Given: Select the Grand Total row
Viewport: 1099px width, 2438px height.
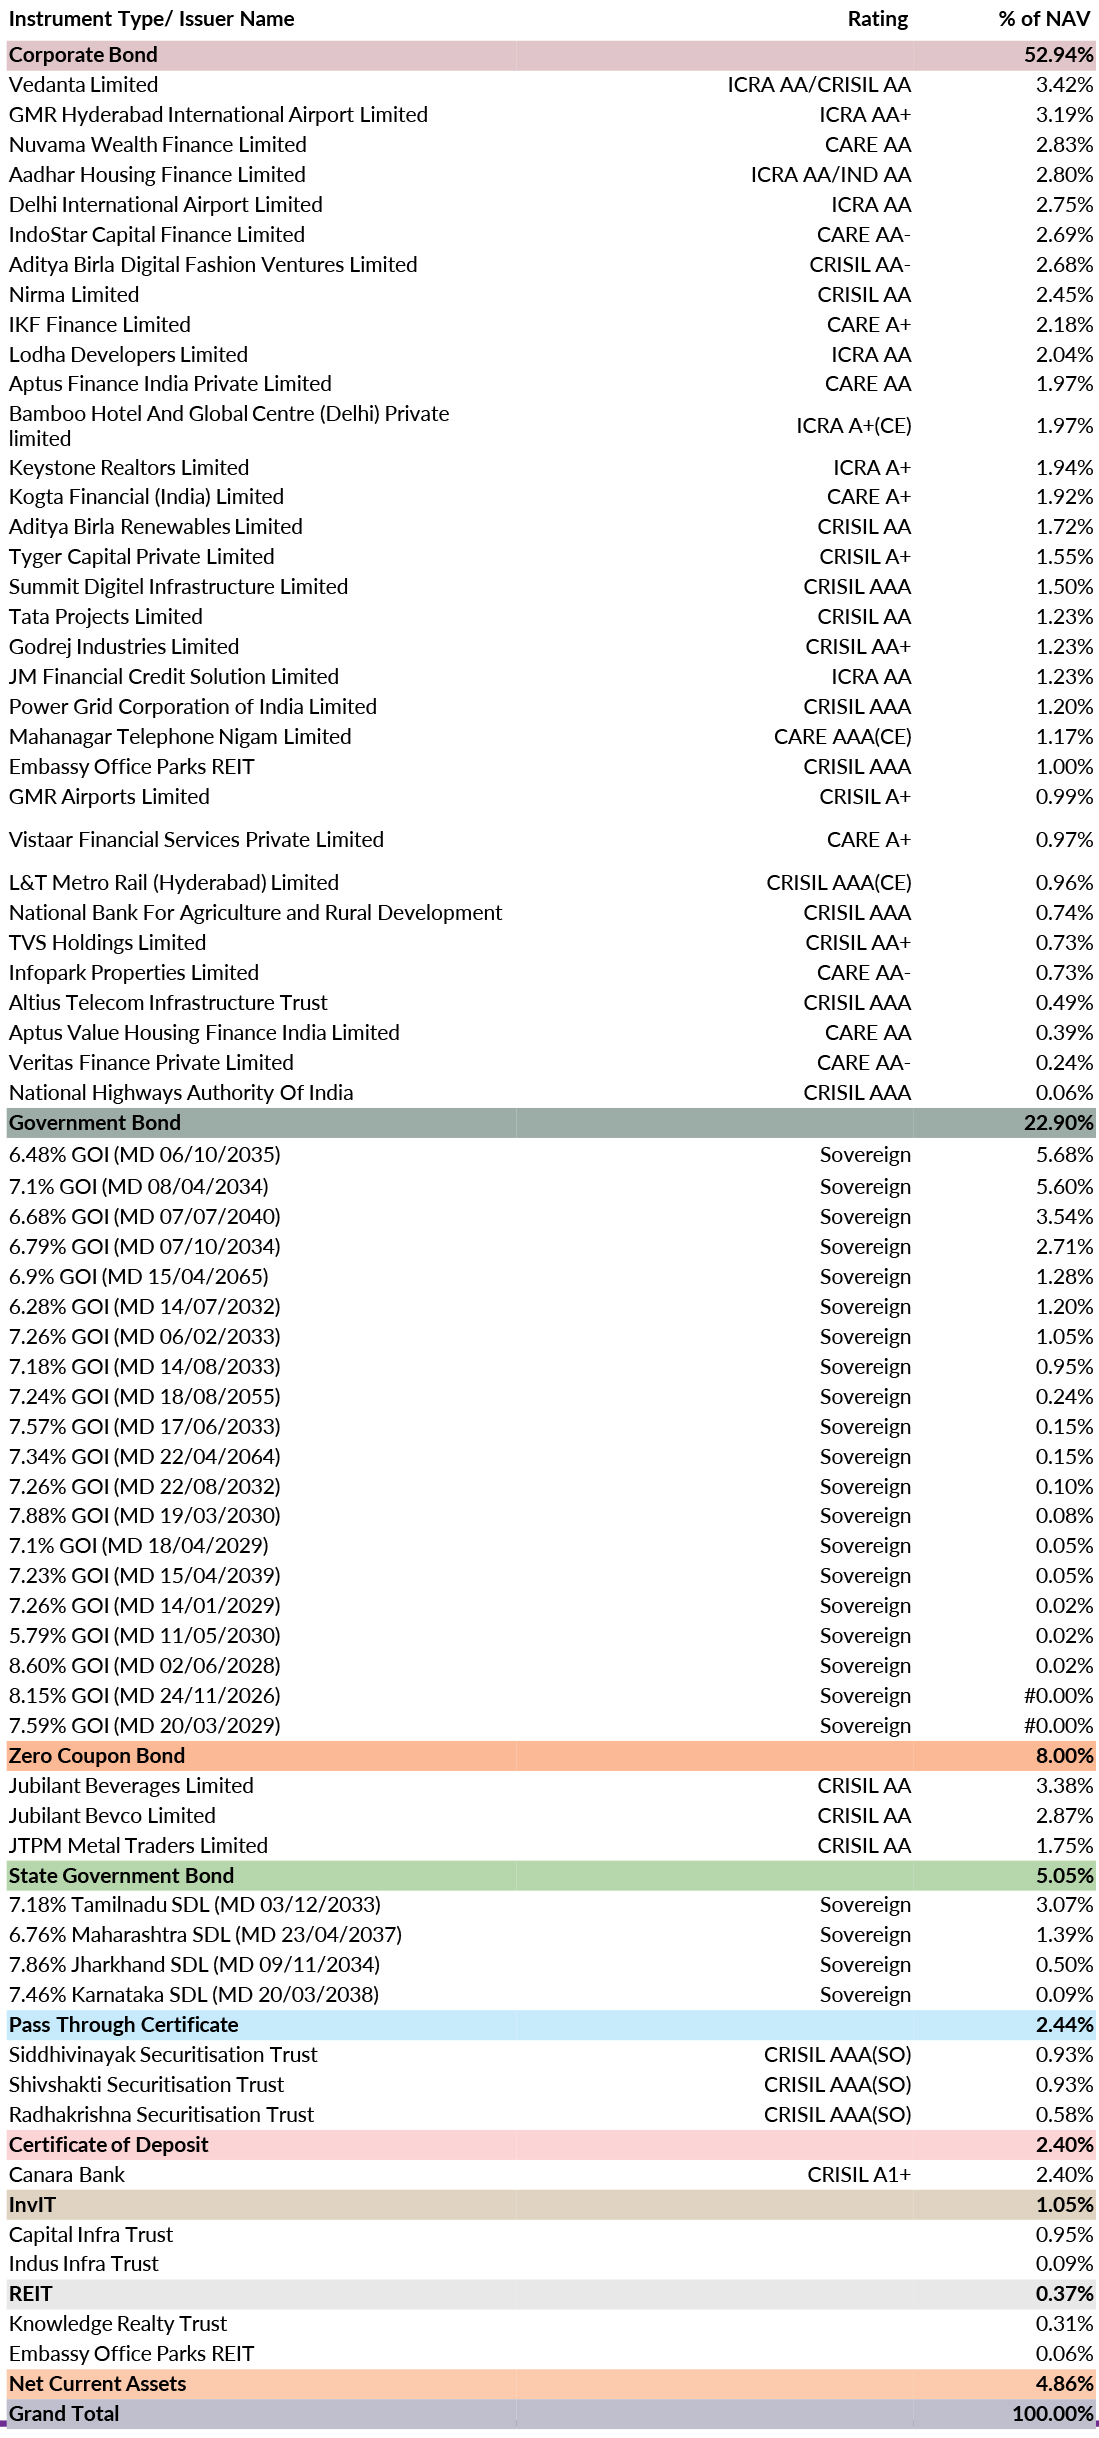Looking at the screenshot, I should click(x=64, y=2414).
